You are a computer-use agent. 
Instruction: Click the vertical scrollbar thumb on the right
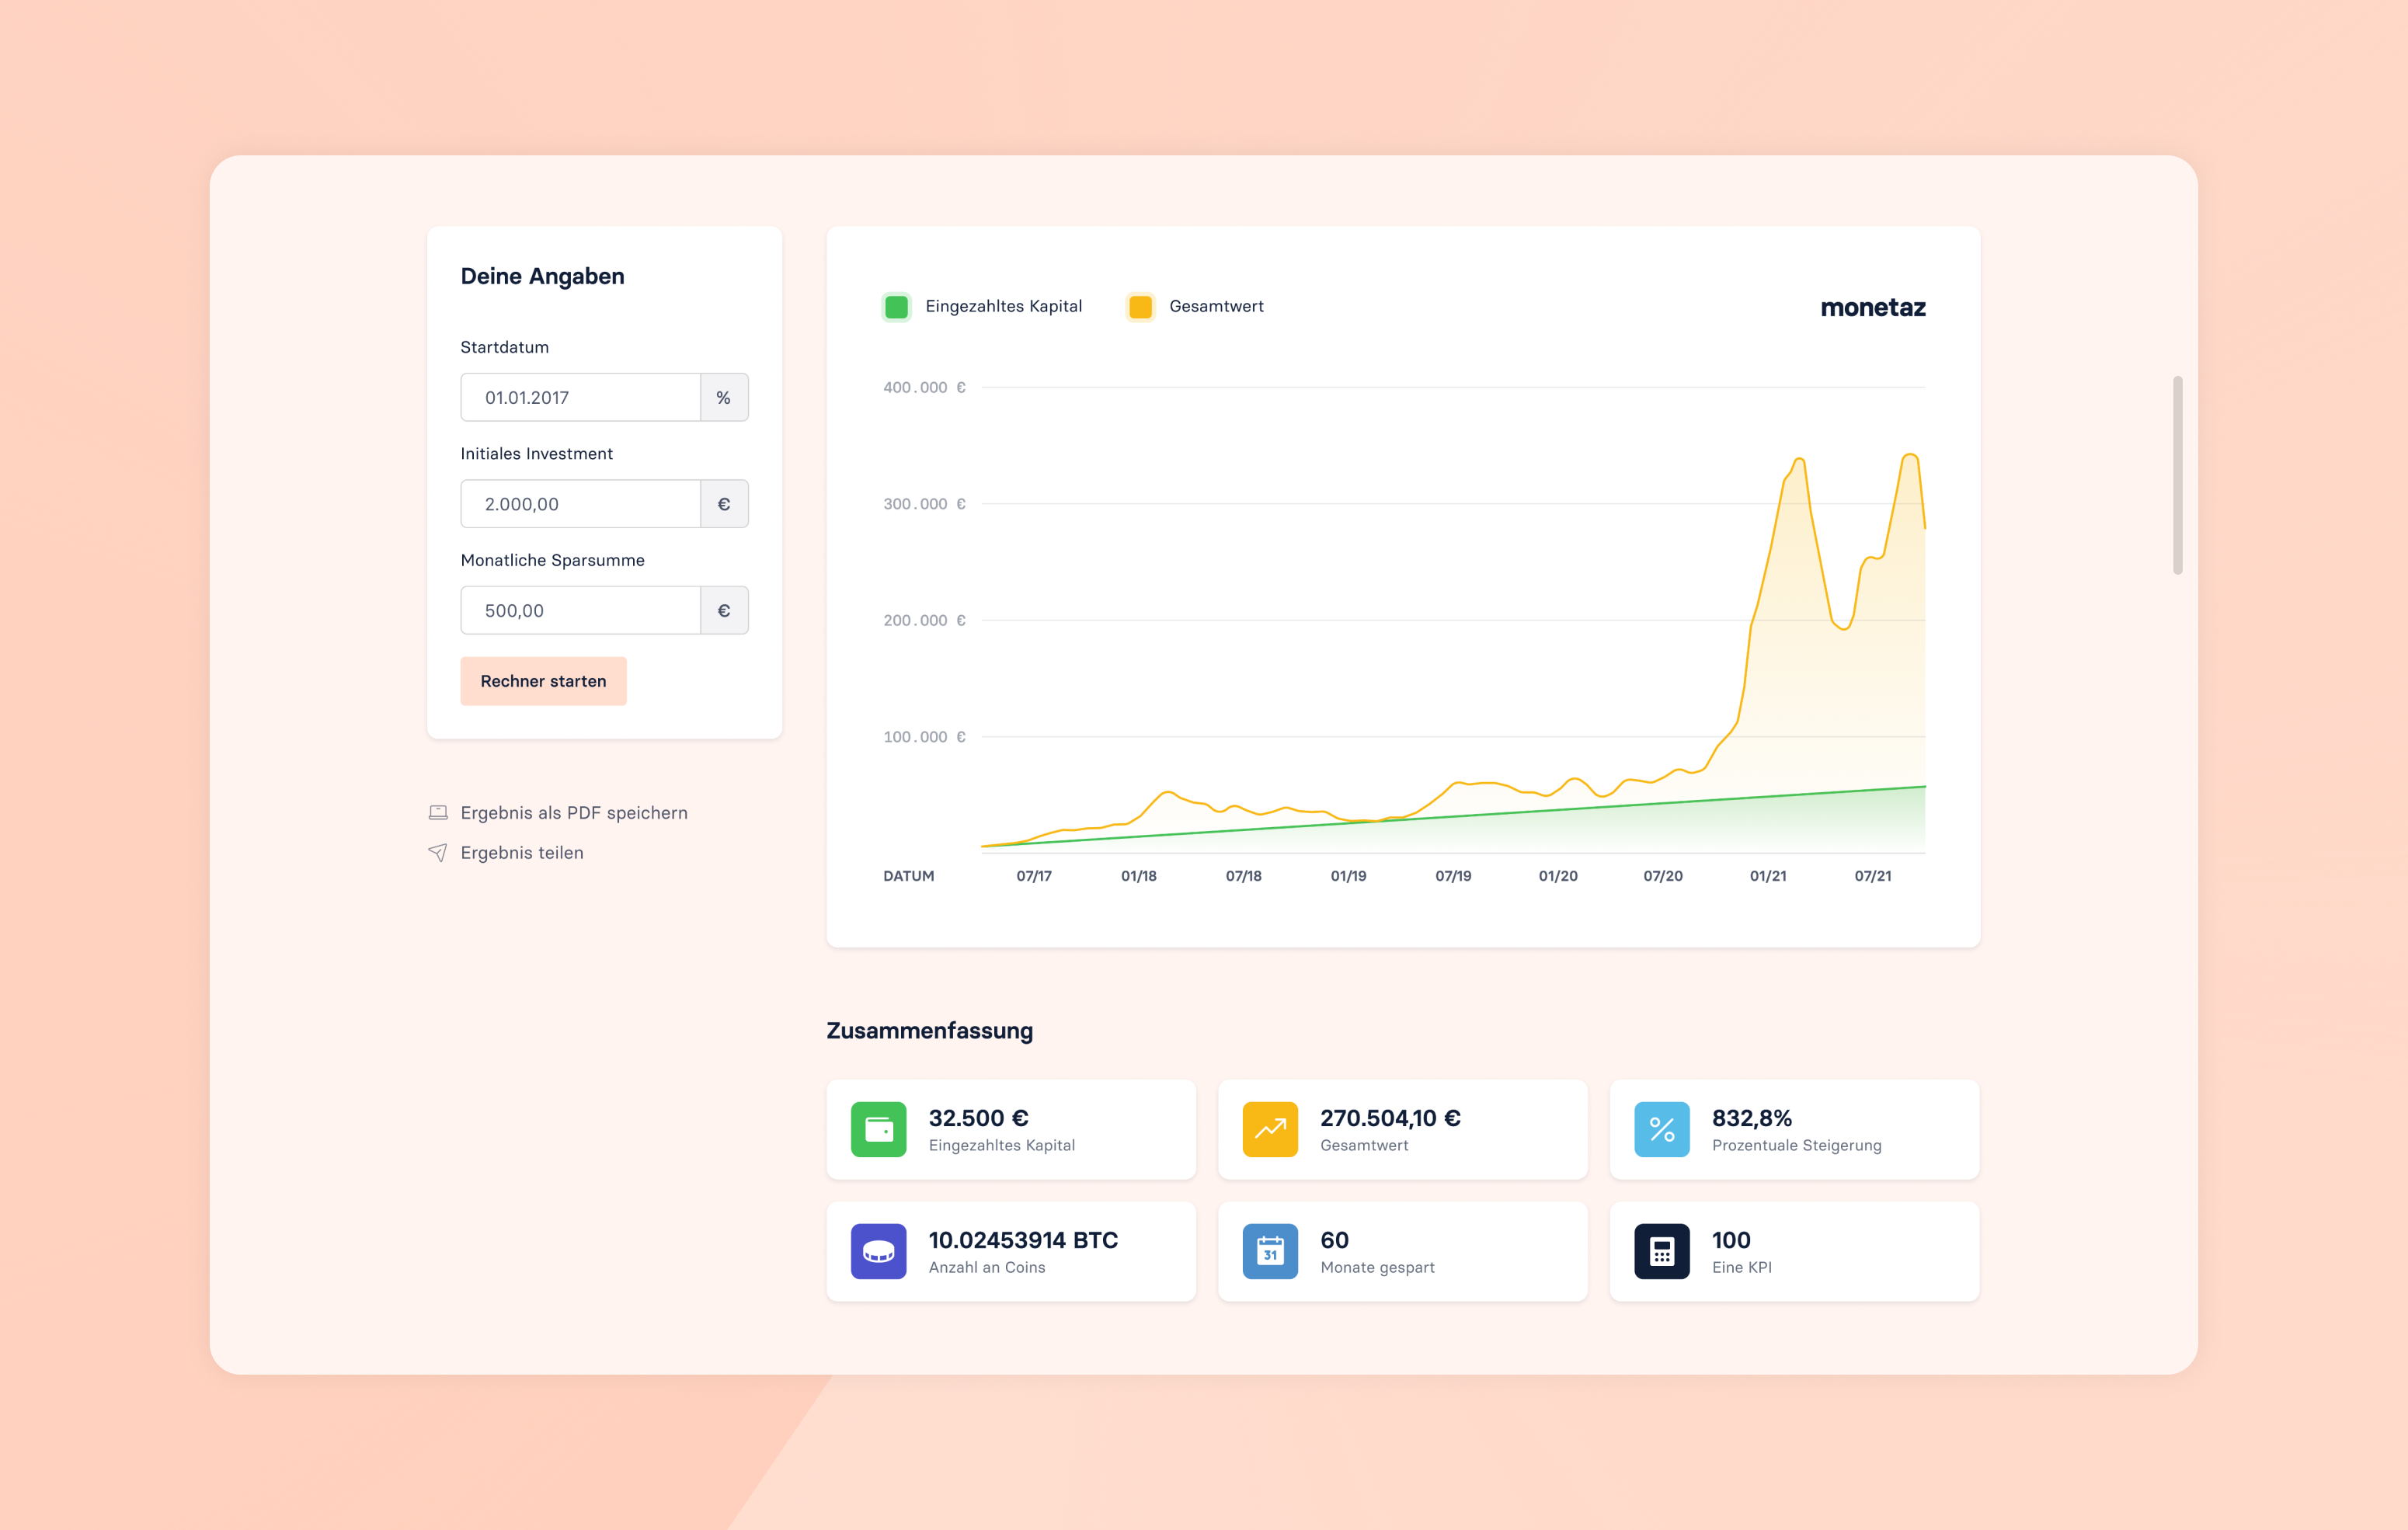(x=2177, y=475)
